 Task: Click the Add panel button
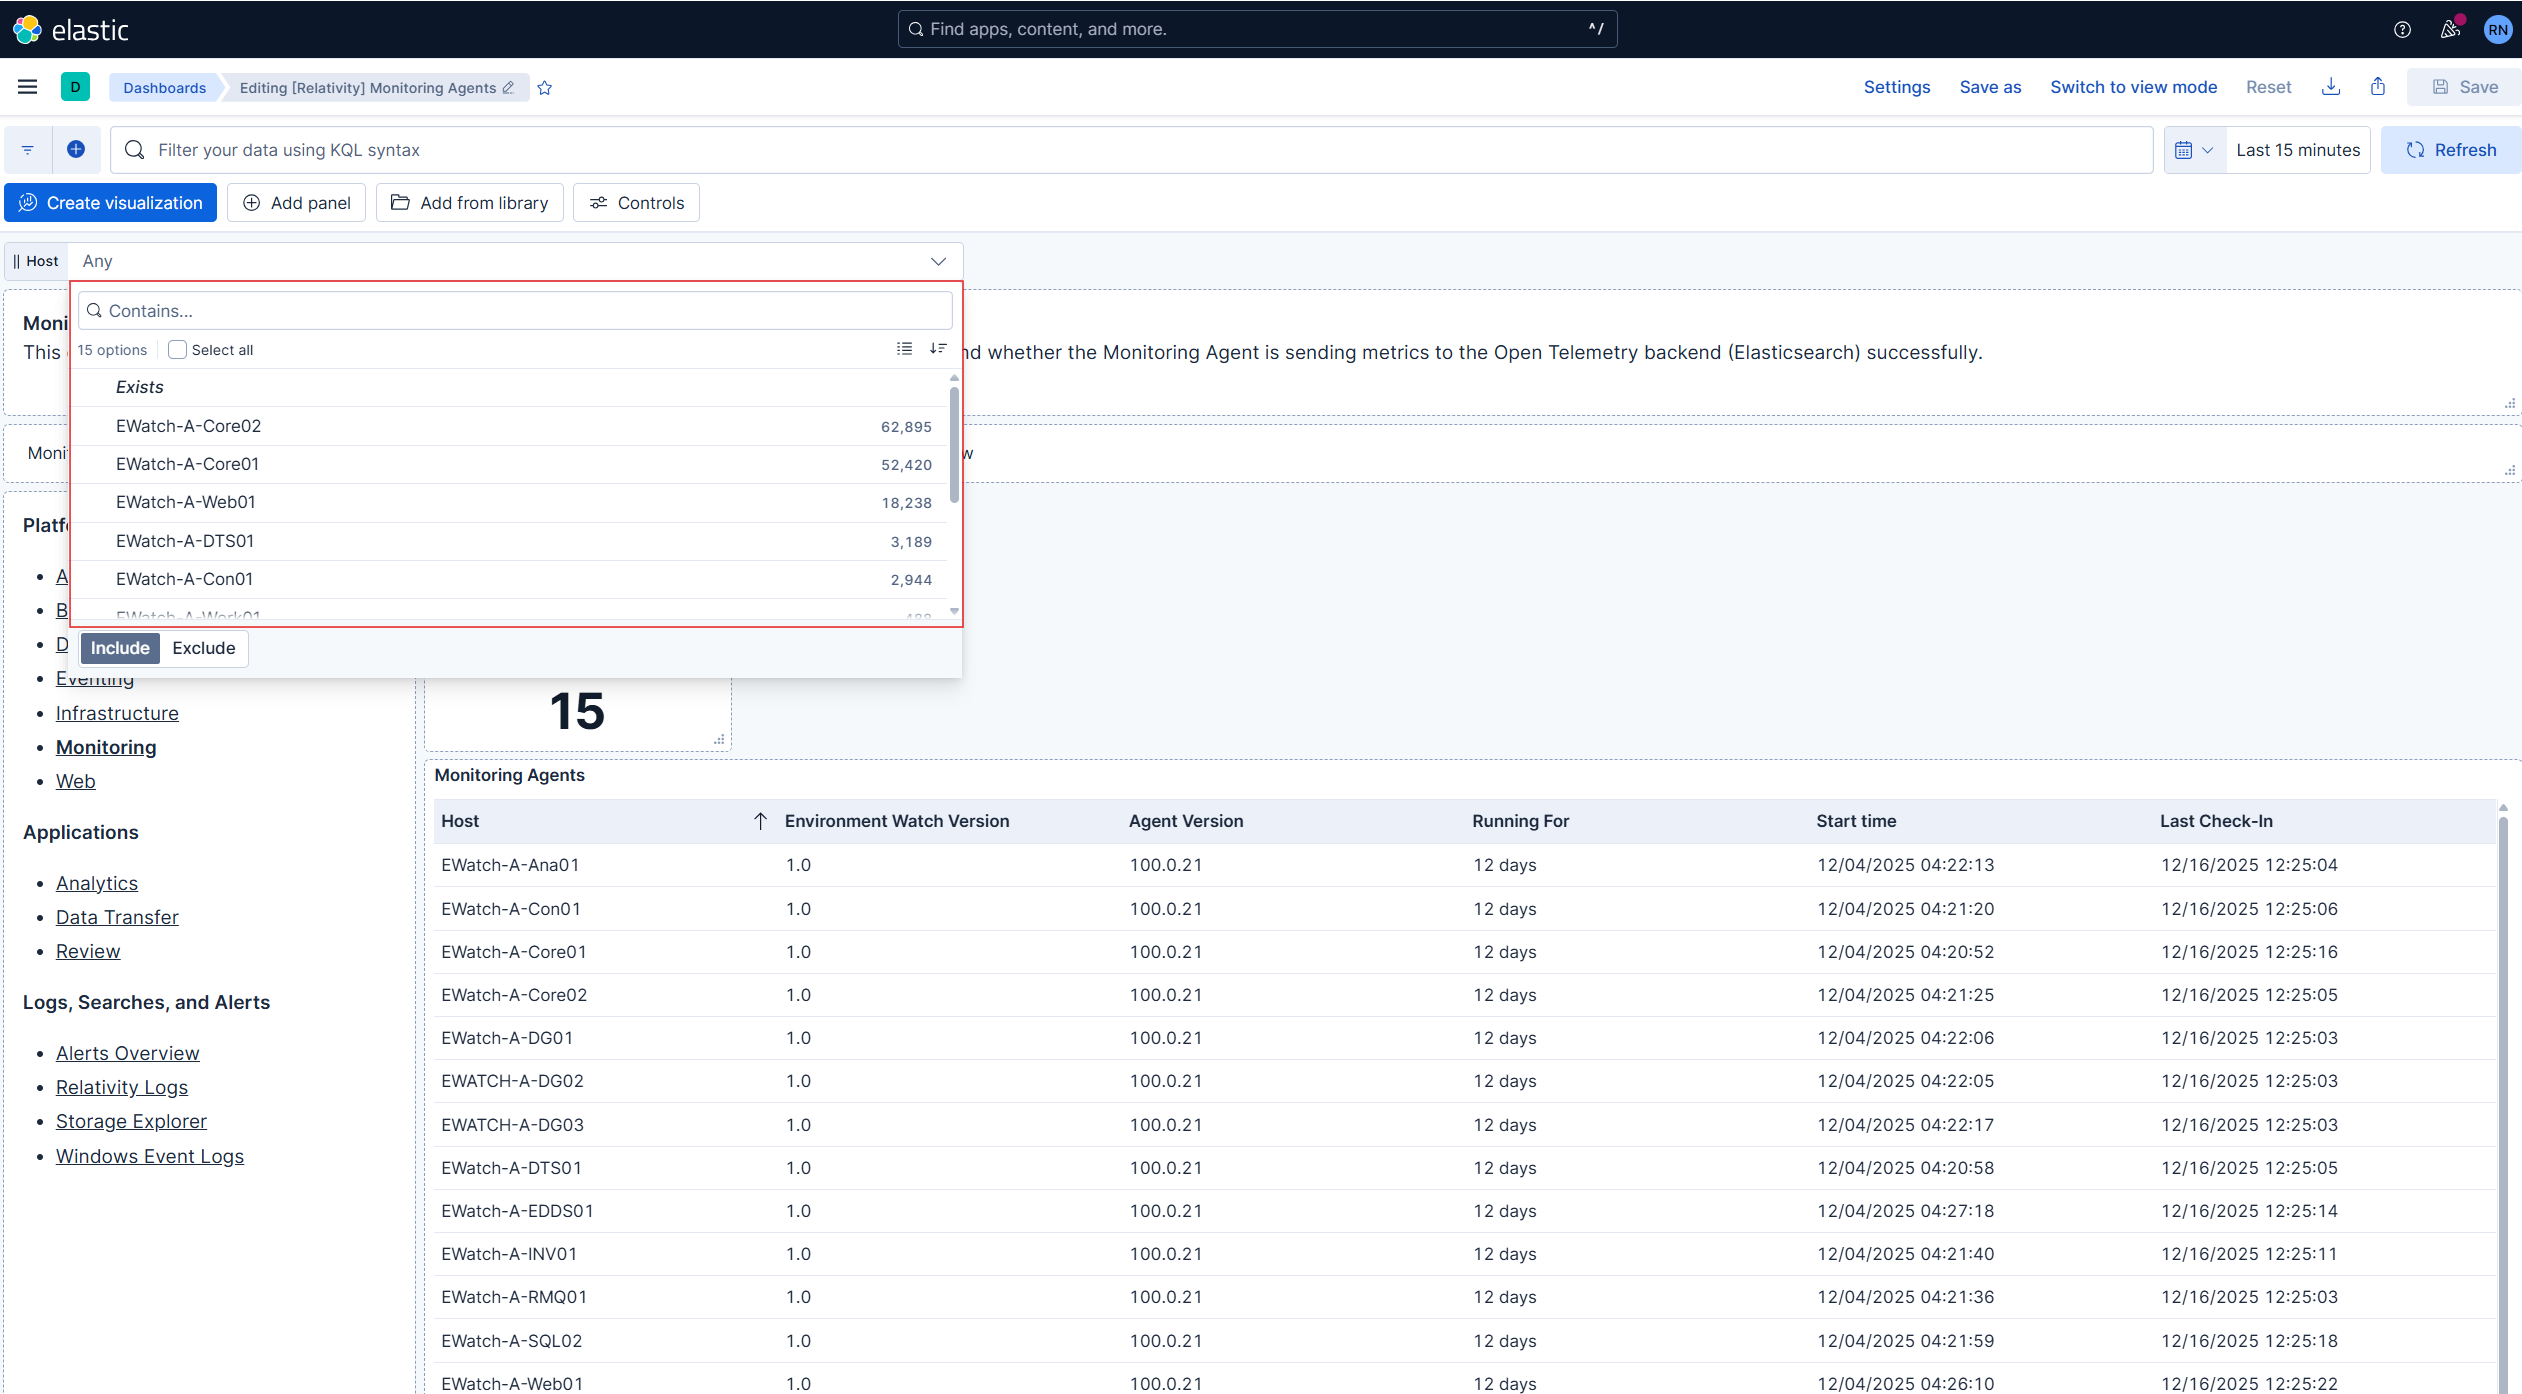pyautogui.click(x=296, y=203)
